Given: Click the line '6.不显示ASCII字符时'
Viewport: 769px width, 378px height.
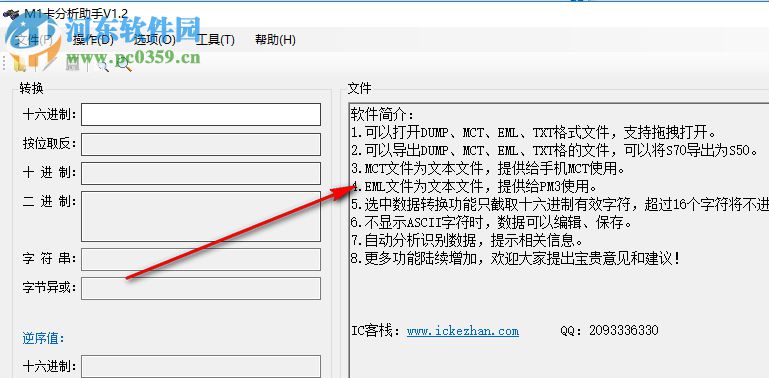Looking at the screenshot, I should coord(491,223).
